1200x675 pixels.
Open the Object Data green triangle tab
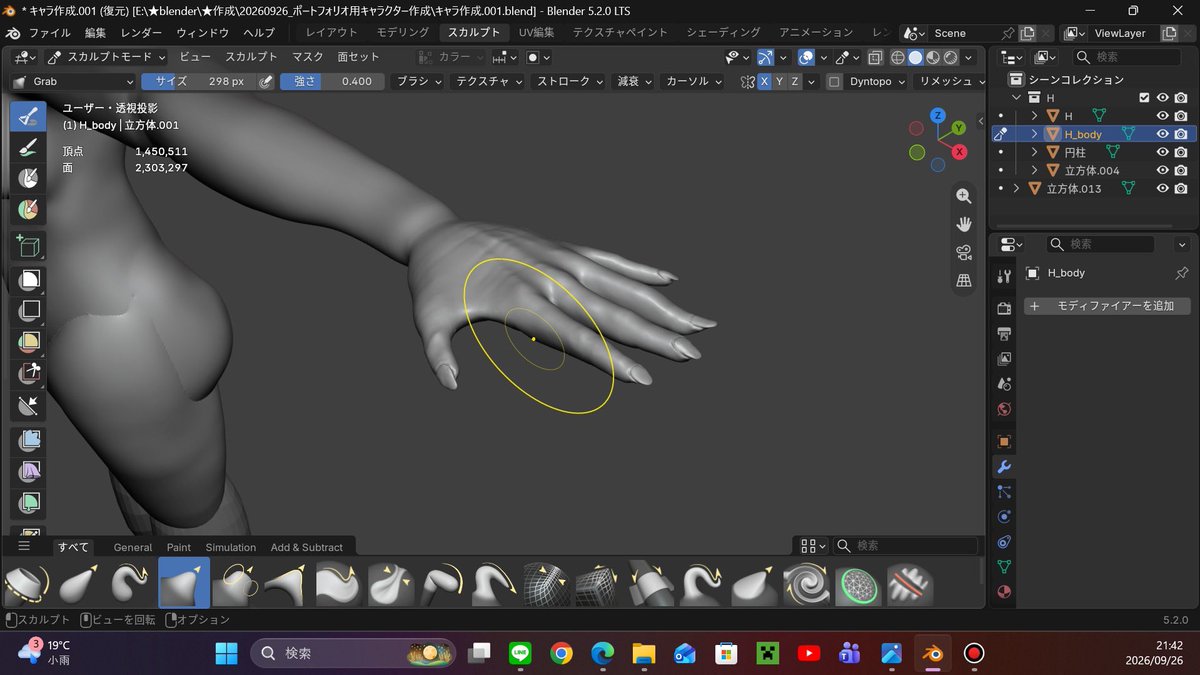coord(1004,567)
